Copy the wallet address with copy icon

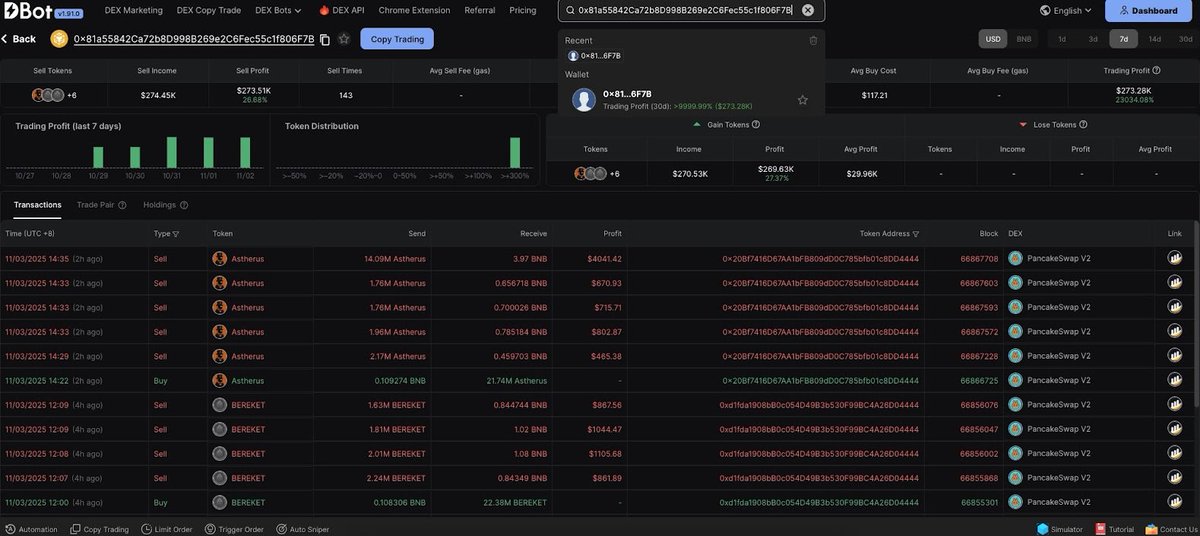pyautogui.click(x=325, y=39)
